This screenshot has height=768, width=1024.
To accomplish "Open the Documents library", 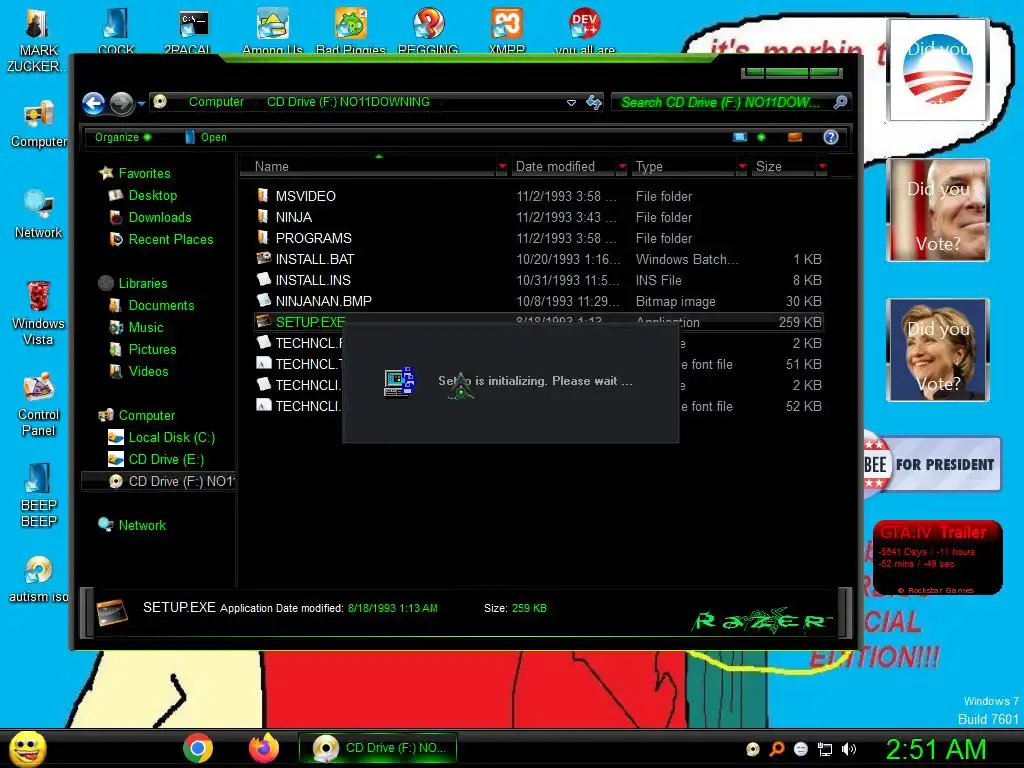I will click(161, 305).
